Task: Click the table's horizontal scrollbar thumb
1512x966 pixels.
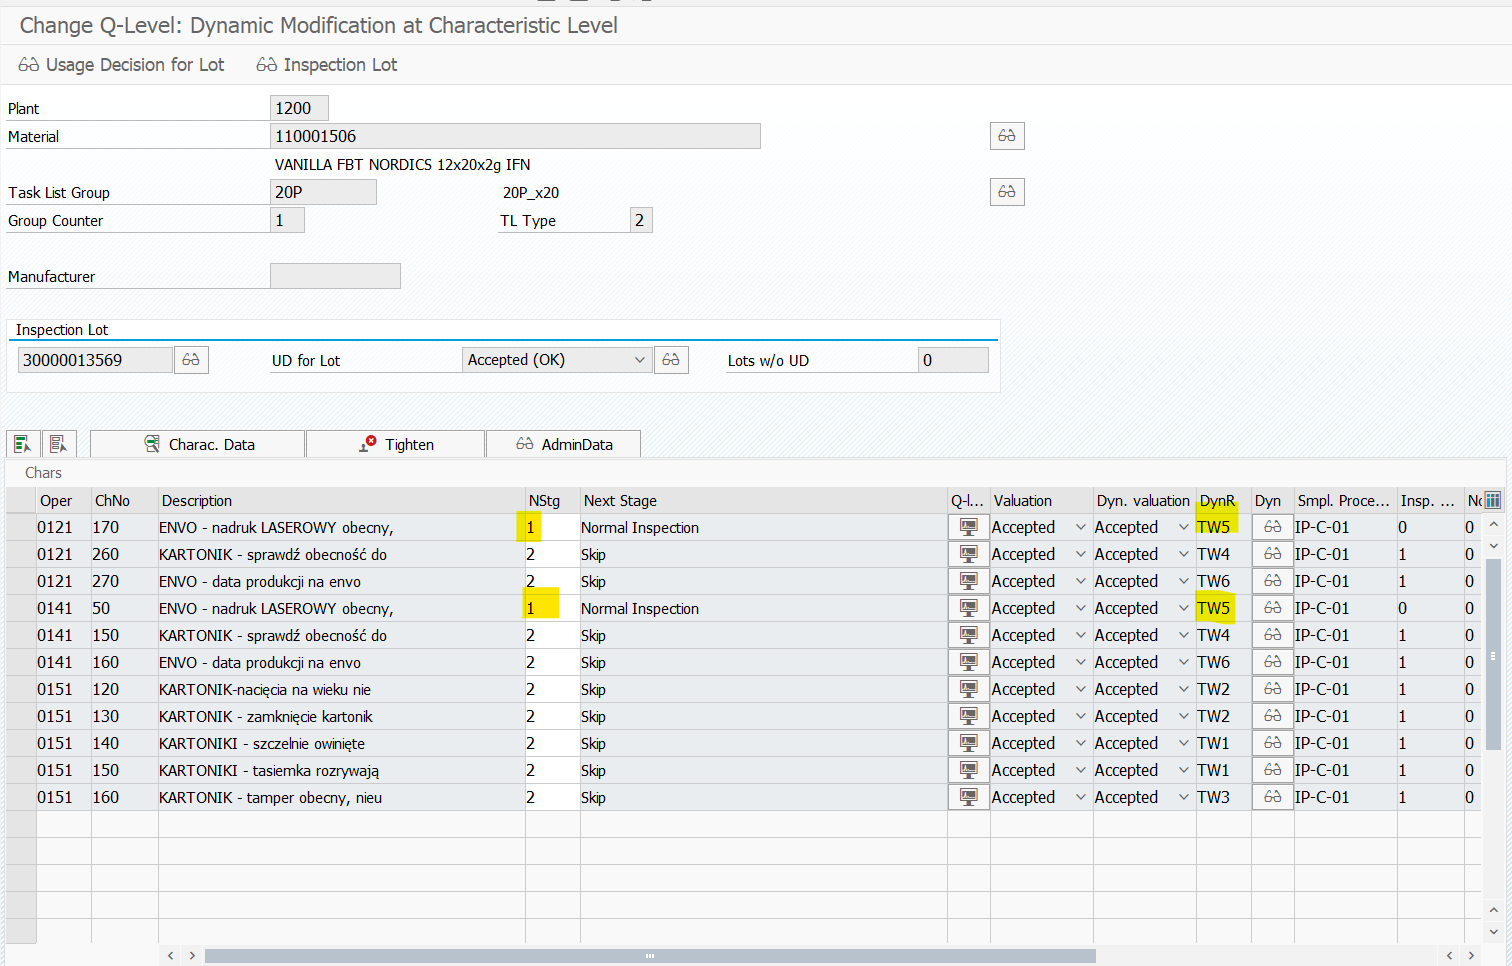Action: (x=650, y=955)
